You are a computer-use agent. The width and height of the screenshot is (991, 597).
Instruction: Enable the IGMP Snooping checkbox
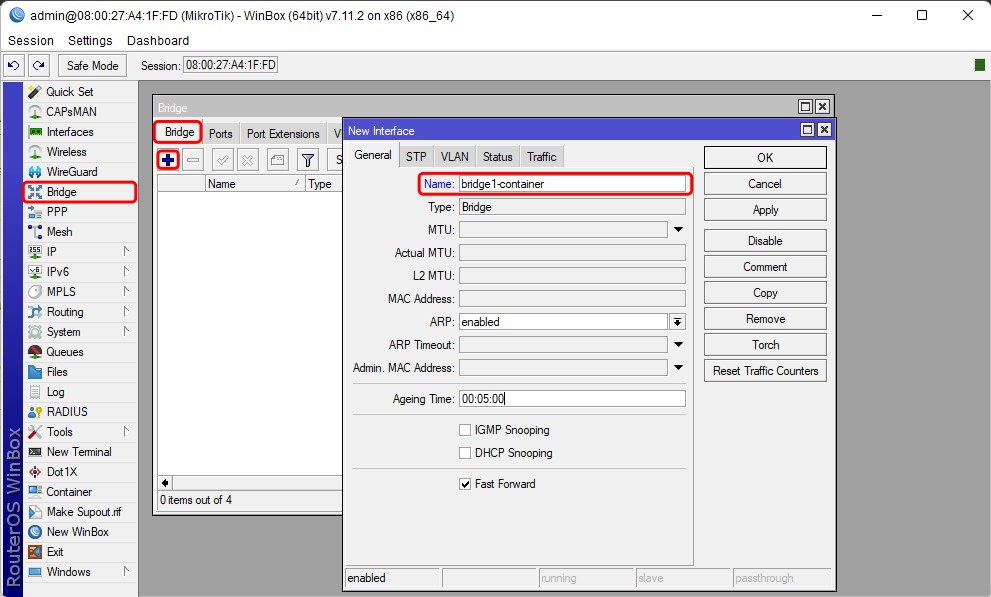(x=465, y=430)
